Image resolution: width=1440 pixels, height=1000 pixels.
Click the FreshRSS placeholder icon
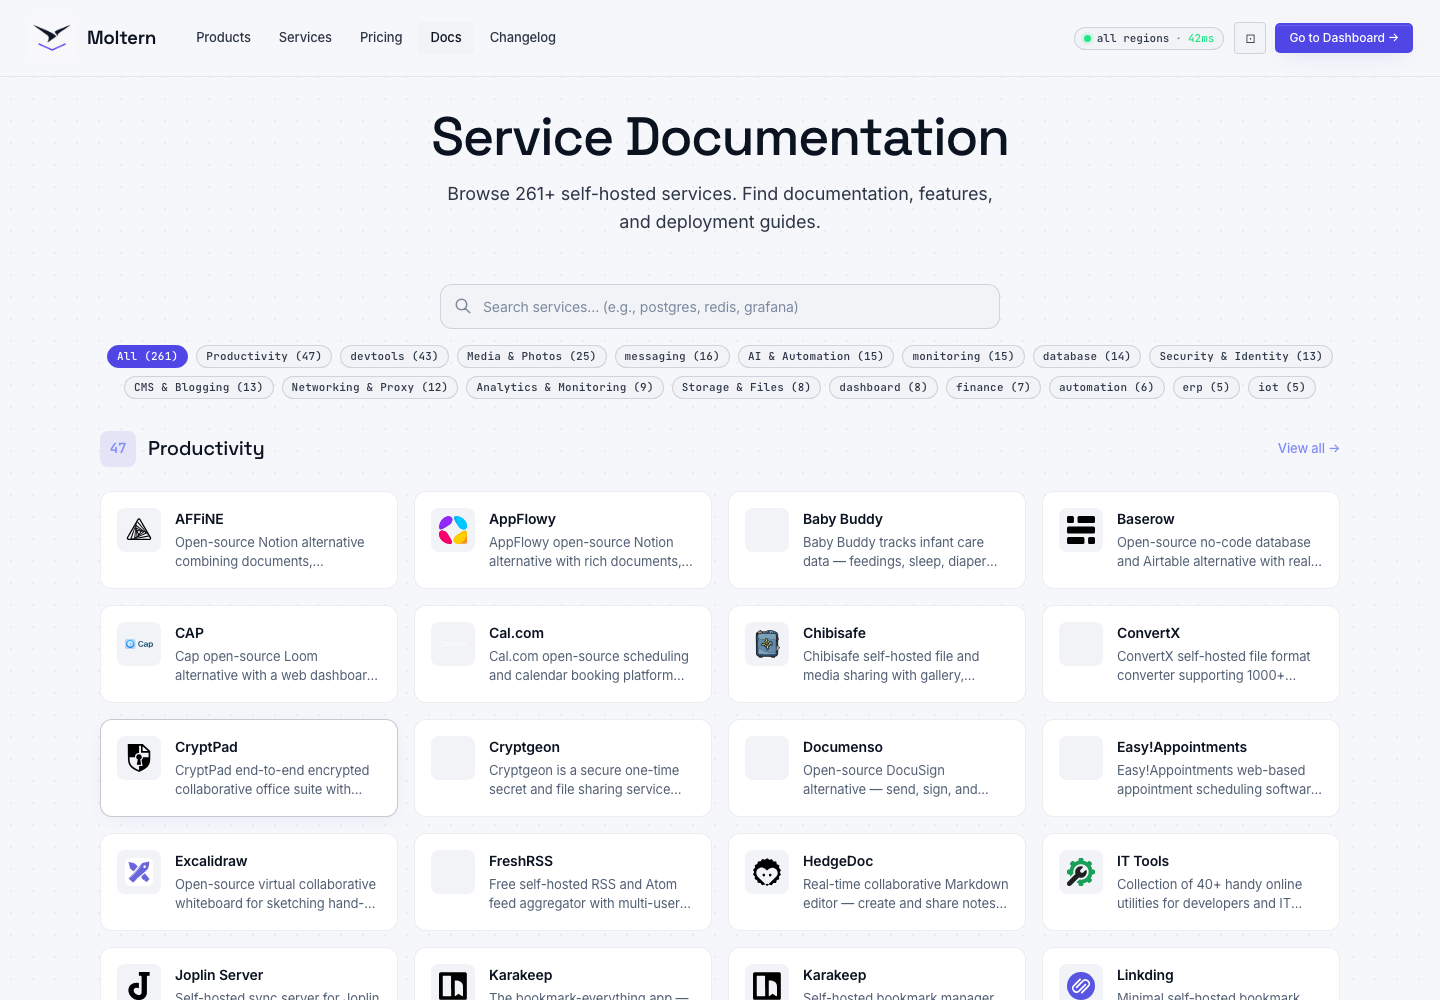tap(453, 872)
